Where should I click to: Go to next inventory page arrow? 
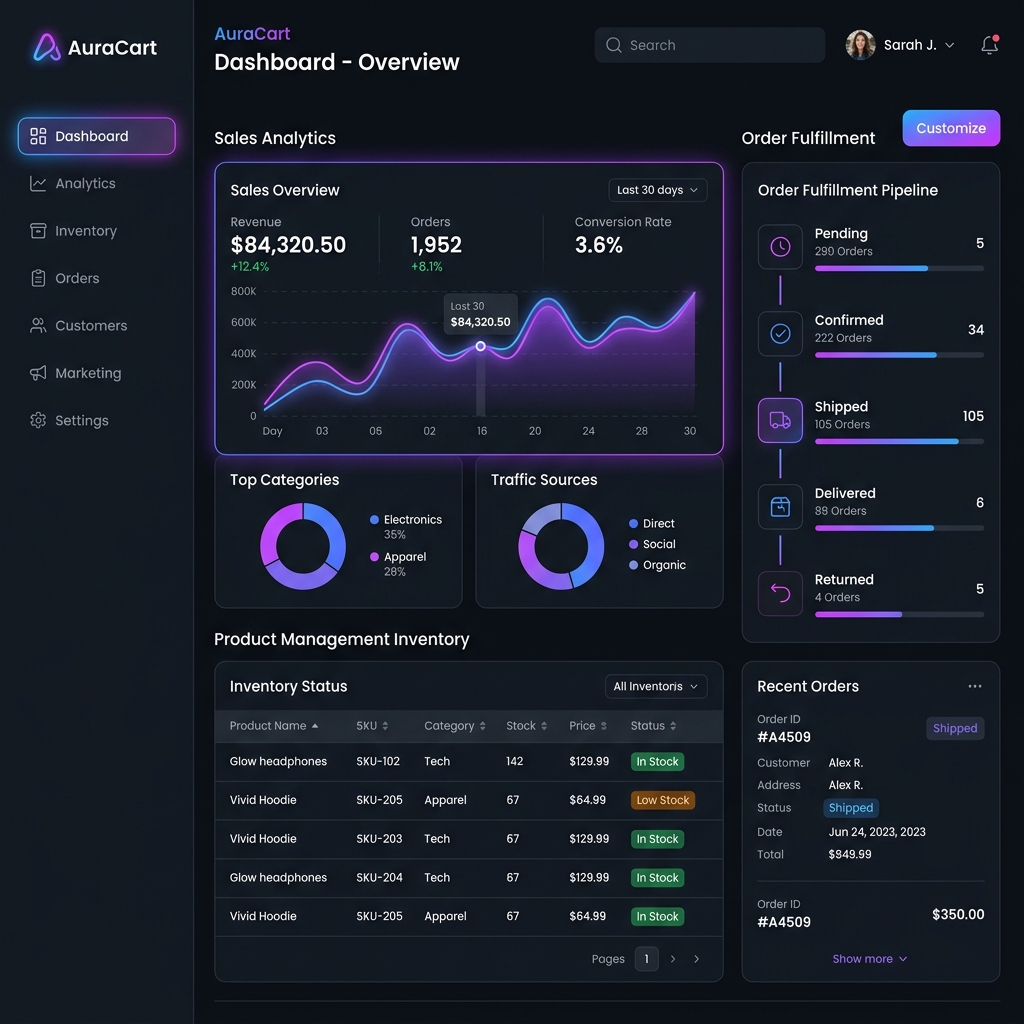pyautogui.click(x=673, y=959)
